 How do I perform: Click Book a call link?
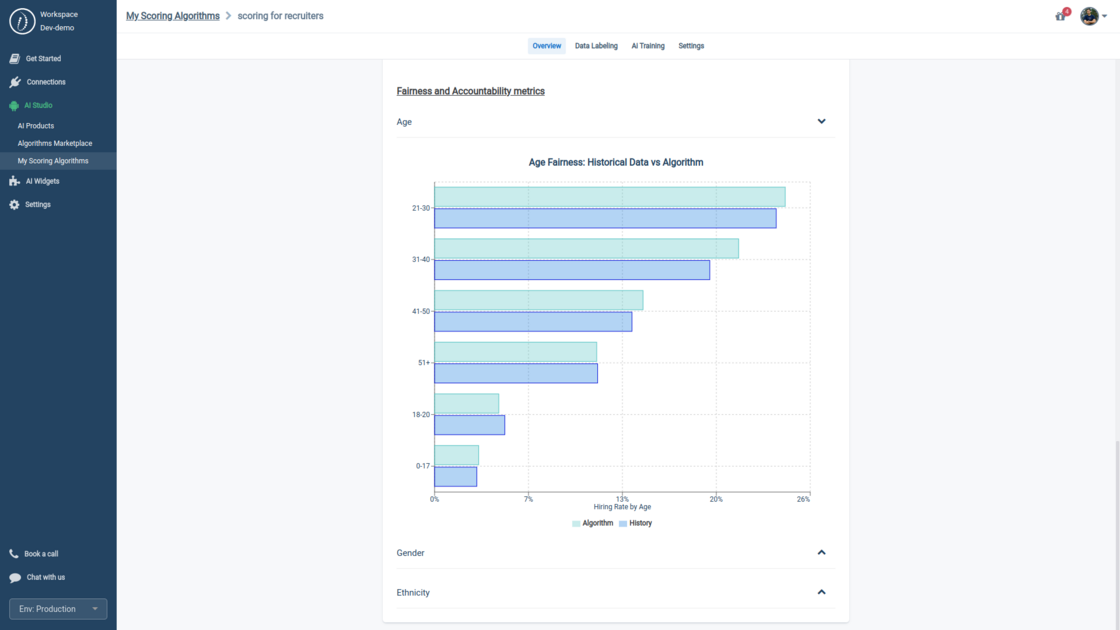click(41, 554)
